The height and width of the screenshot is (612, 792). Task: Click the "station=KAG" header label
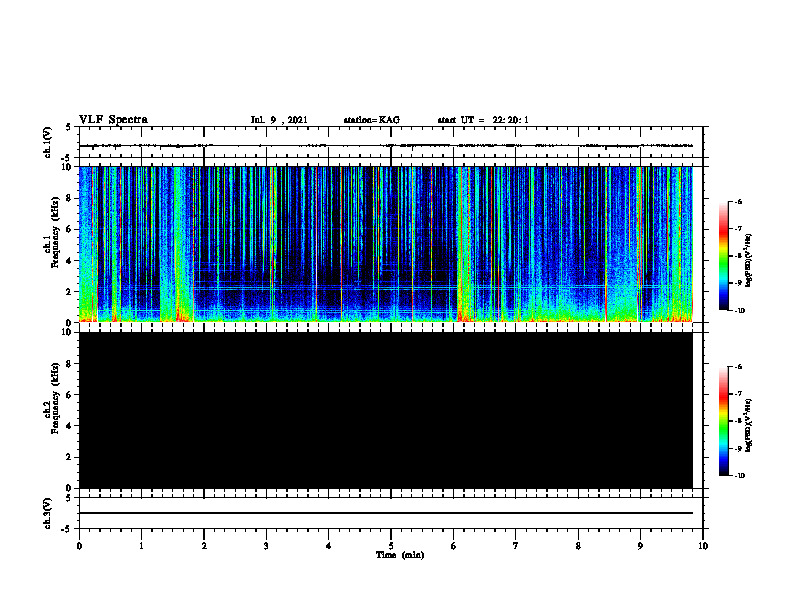372,120
